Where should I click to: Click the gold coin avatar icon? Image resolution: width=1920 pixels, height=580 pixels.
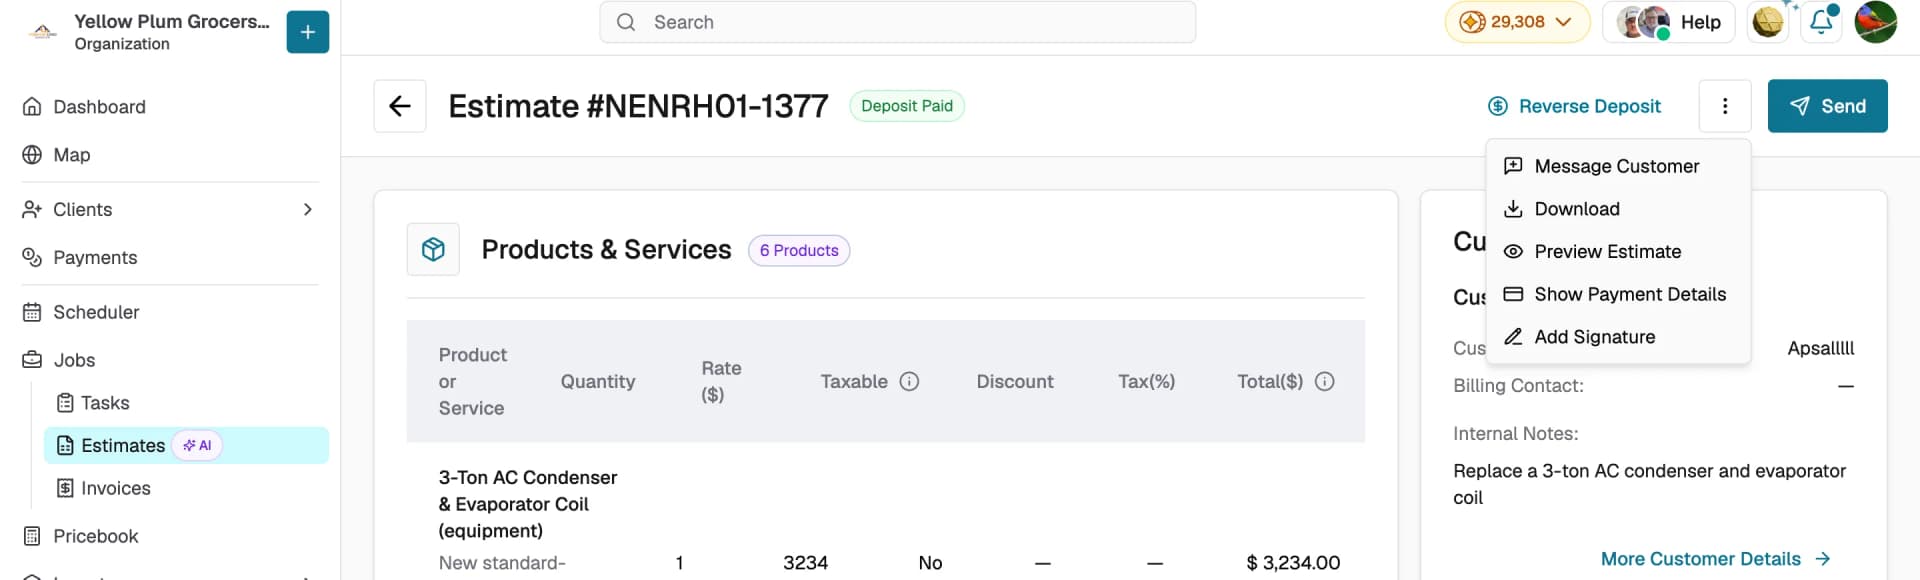(1768, 22)
